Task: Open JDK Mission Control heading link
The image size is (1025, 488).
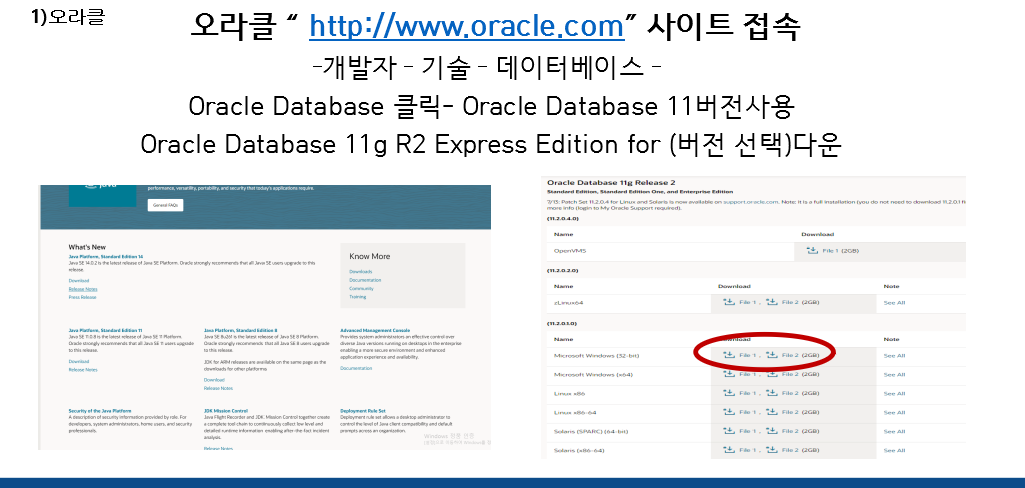Action: 226,411
